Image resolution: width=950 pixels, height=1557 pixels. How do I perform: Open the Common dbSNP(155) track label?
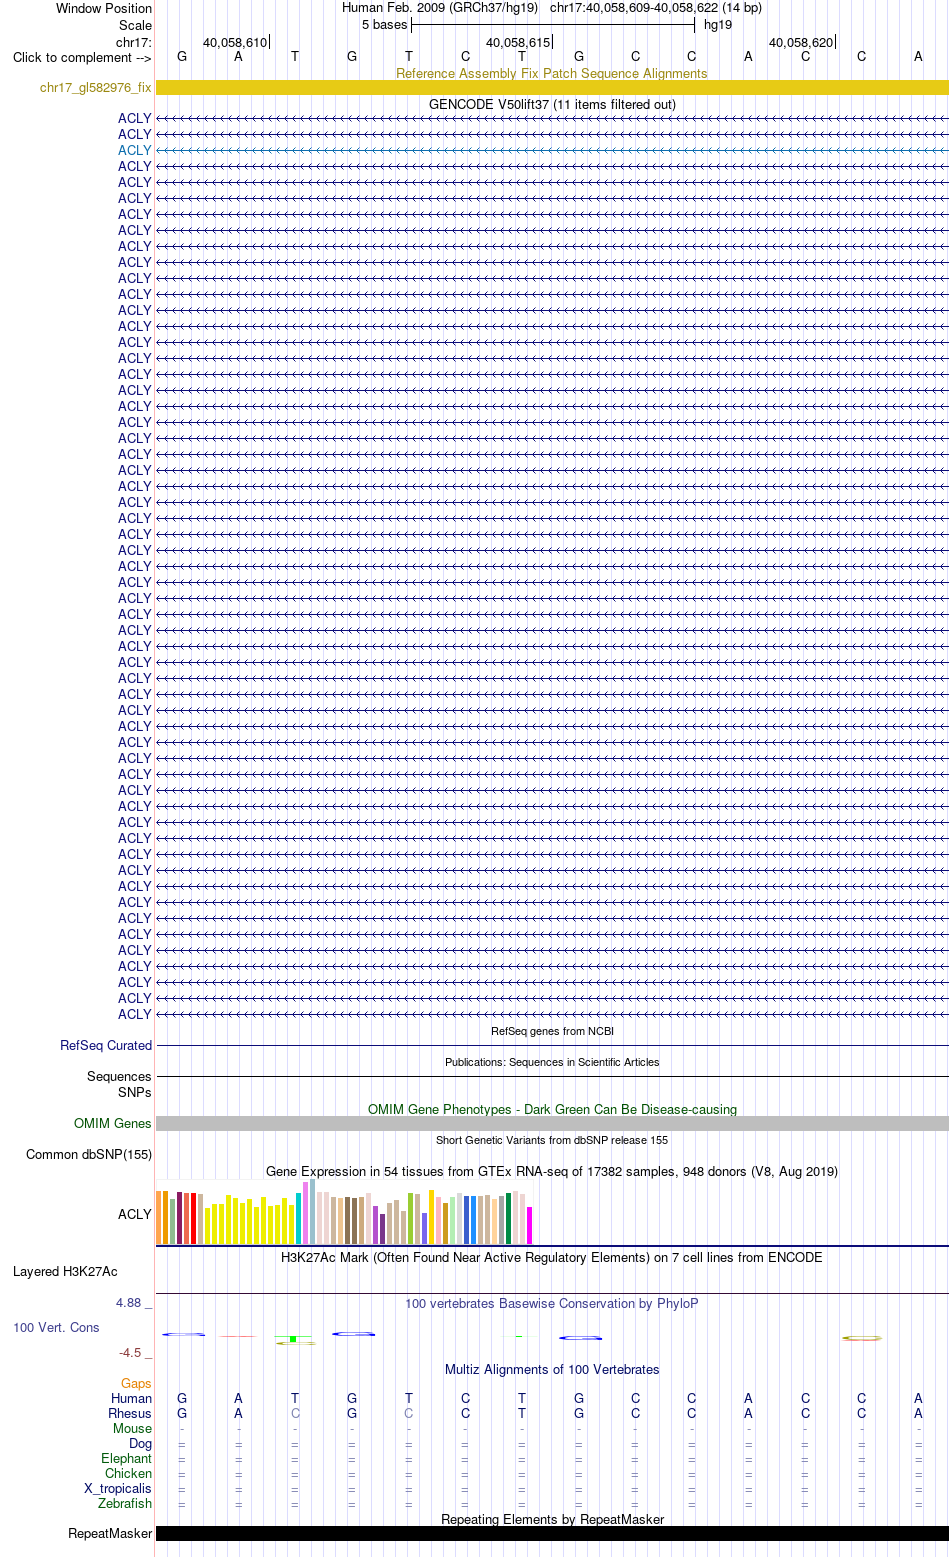coord(89,1154)
